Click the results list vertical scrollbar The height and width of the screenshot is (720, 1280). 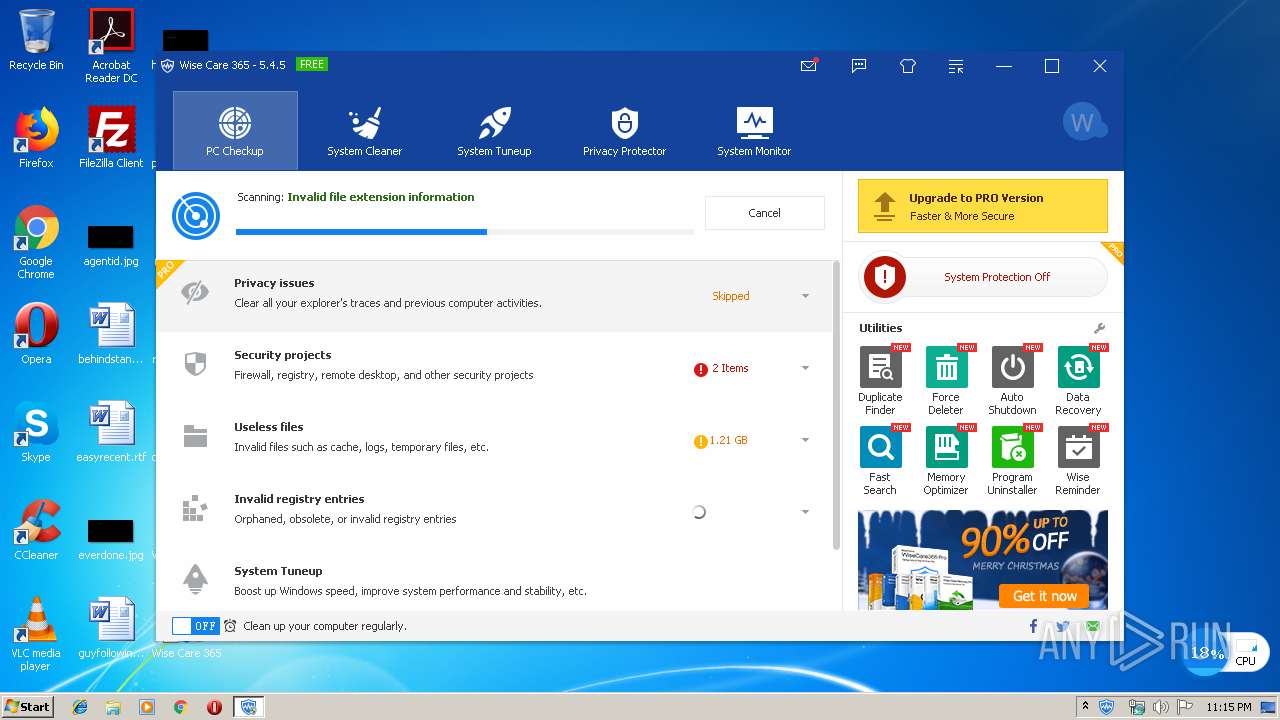coord(837,405)
